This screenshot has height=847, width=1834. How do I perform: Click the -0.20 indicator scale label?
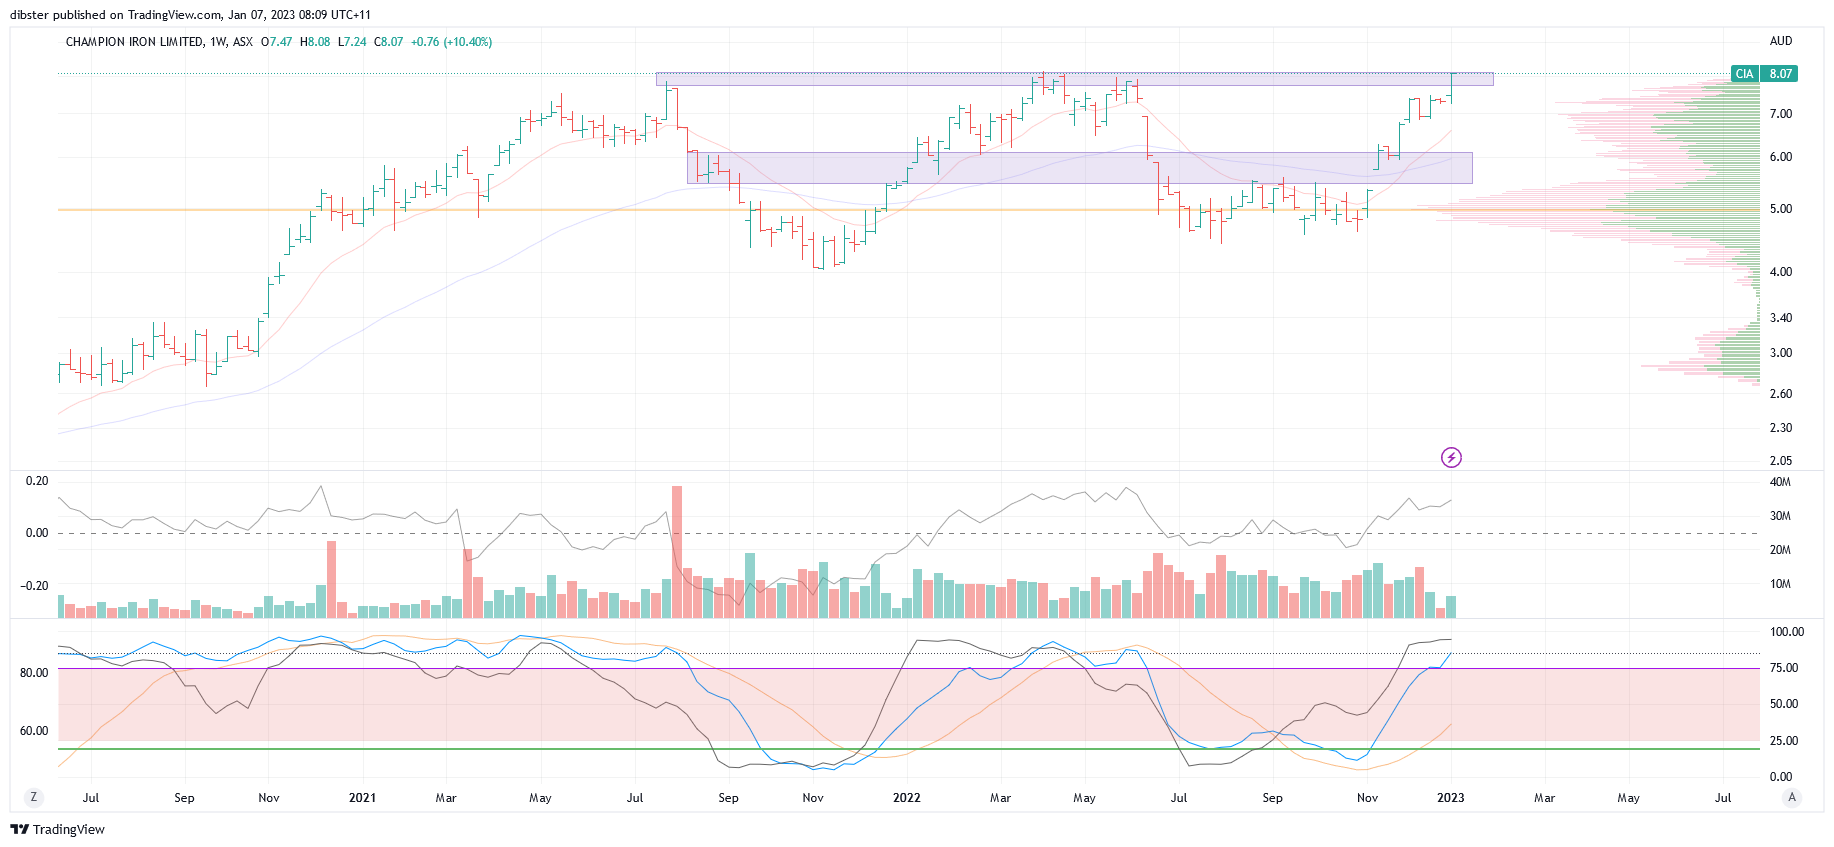[x=35, y=586]
